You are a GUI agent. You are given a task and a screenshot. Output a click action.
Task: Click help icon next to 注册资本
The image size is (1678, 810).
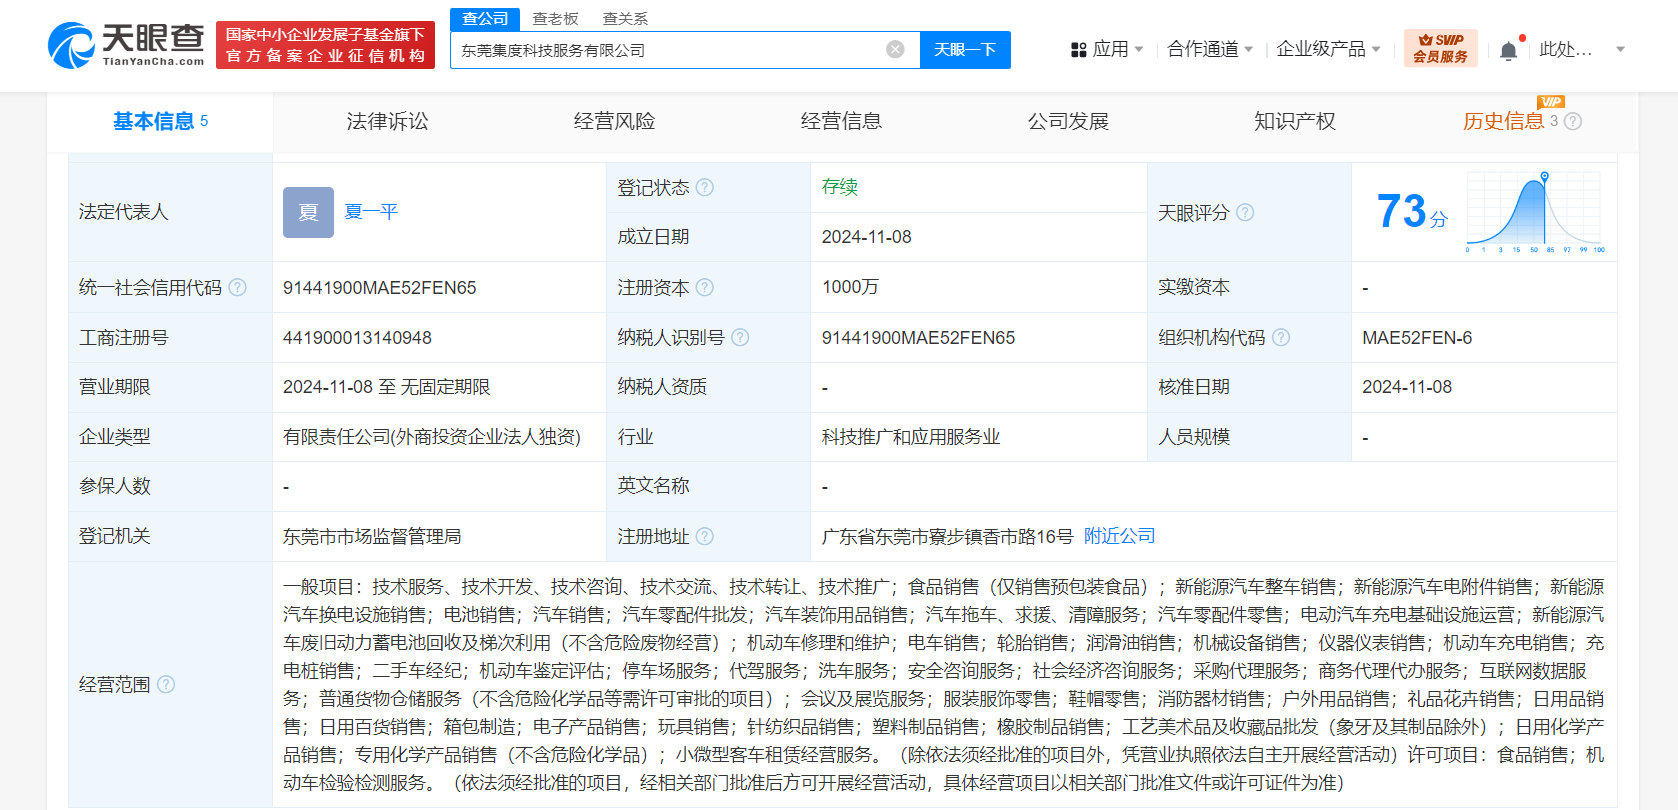coord(705,288)
